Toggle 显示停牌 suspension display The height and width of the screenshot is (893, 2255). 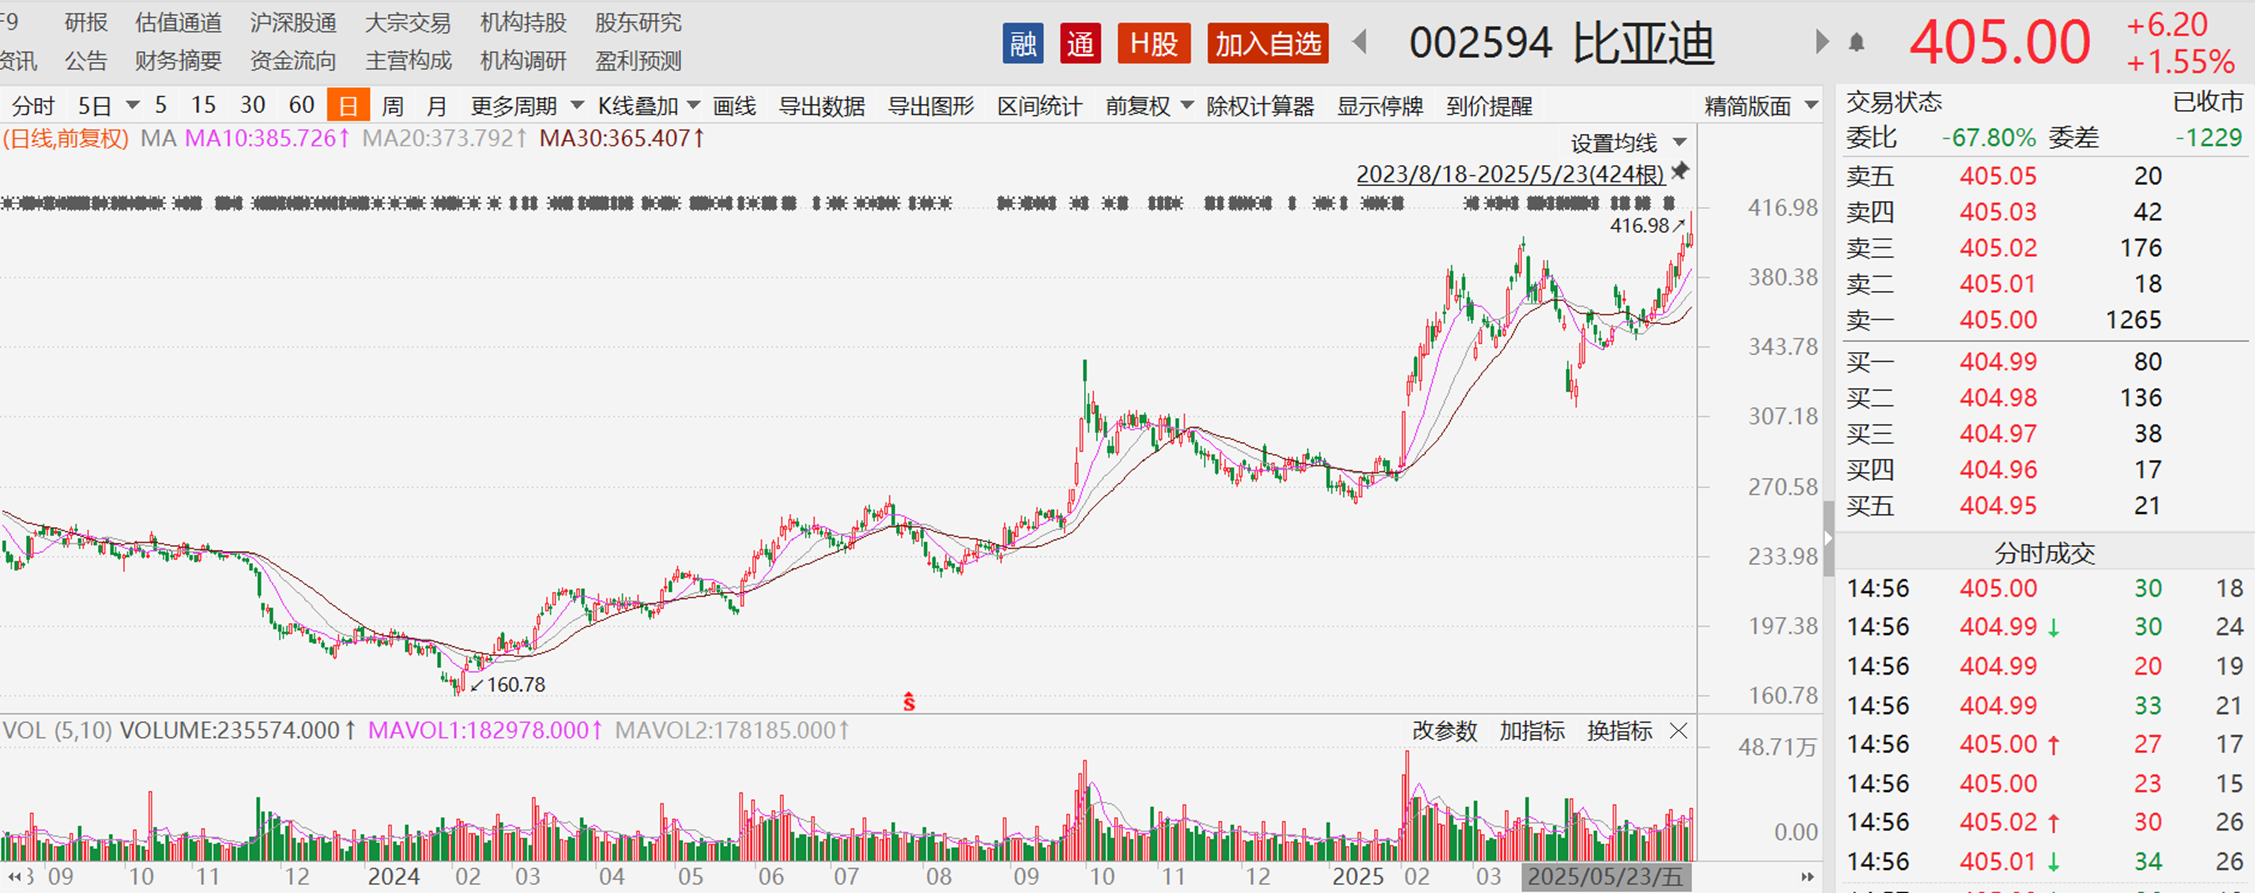click(1379, 106)
